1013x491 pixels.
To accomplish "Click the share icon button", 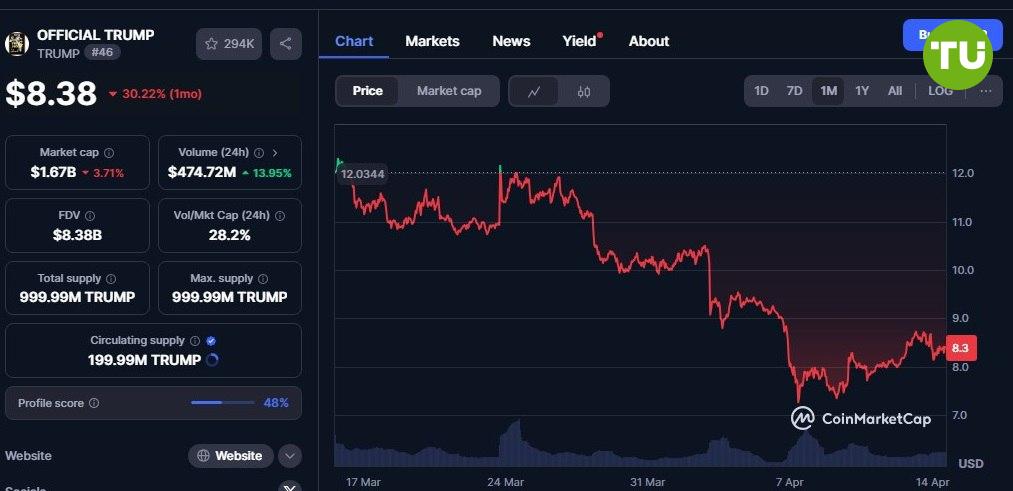I will pos(286,44).
